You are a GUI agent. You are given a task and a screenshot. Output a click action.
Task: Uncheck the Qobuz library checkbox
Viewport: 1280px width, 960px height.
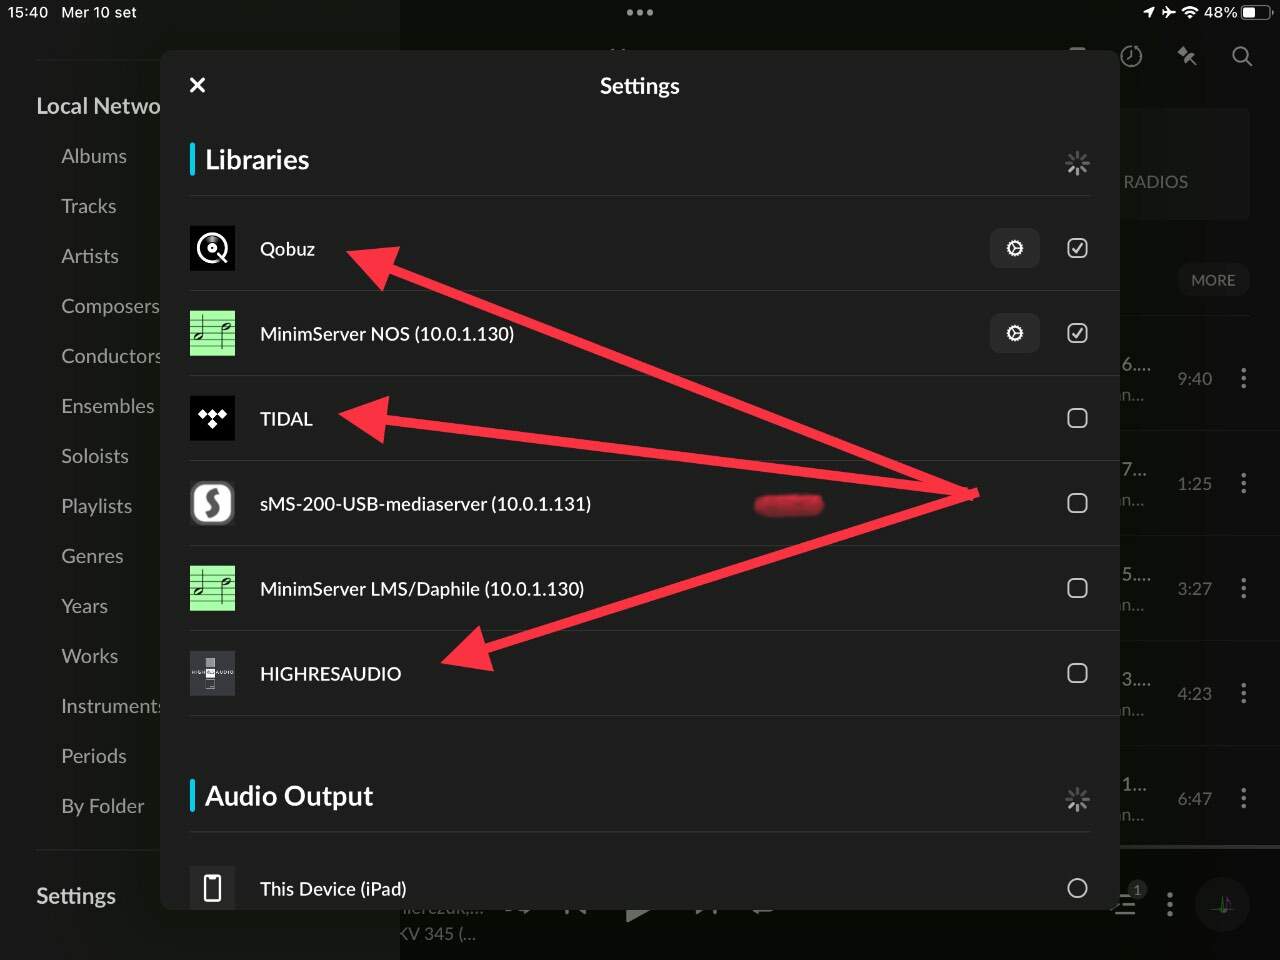[x=1077, y=248]
